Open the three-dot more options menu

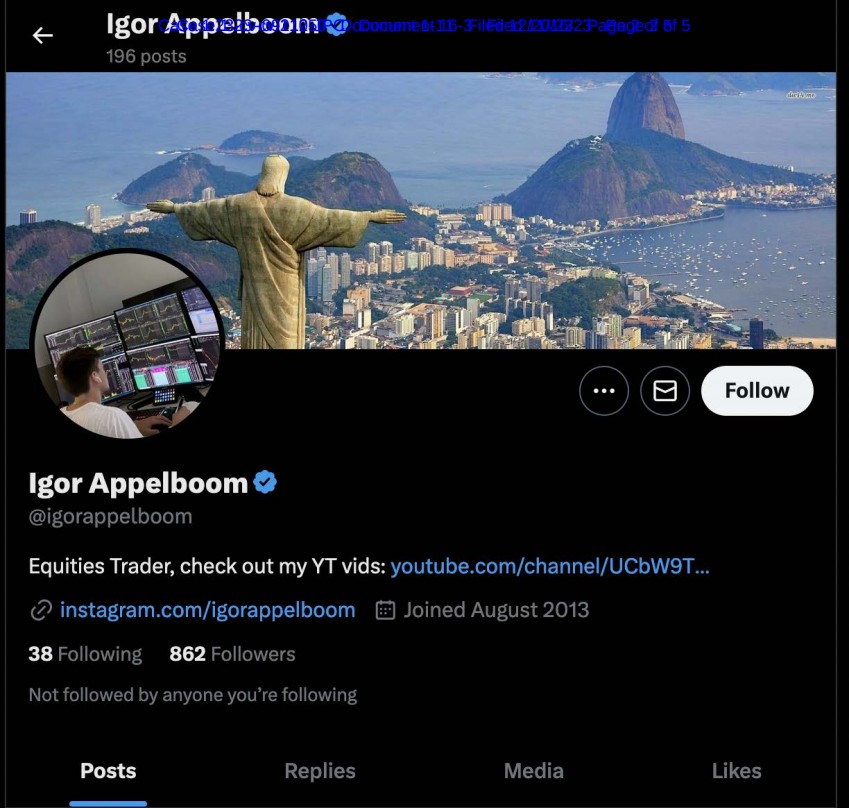point(604,390)
